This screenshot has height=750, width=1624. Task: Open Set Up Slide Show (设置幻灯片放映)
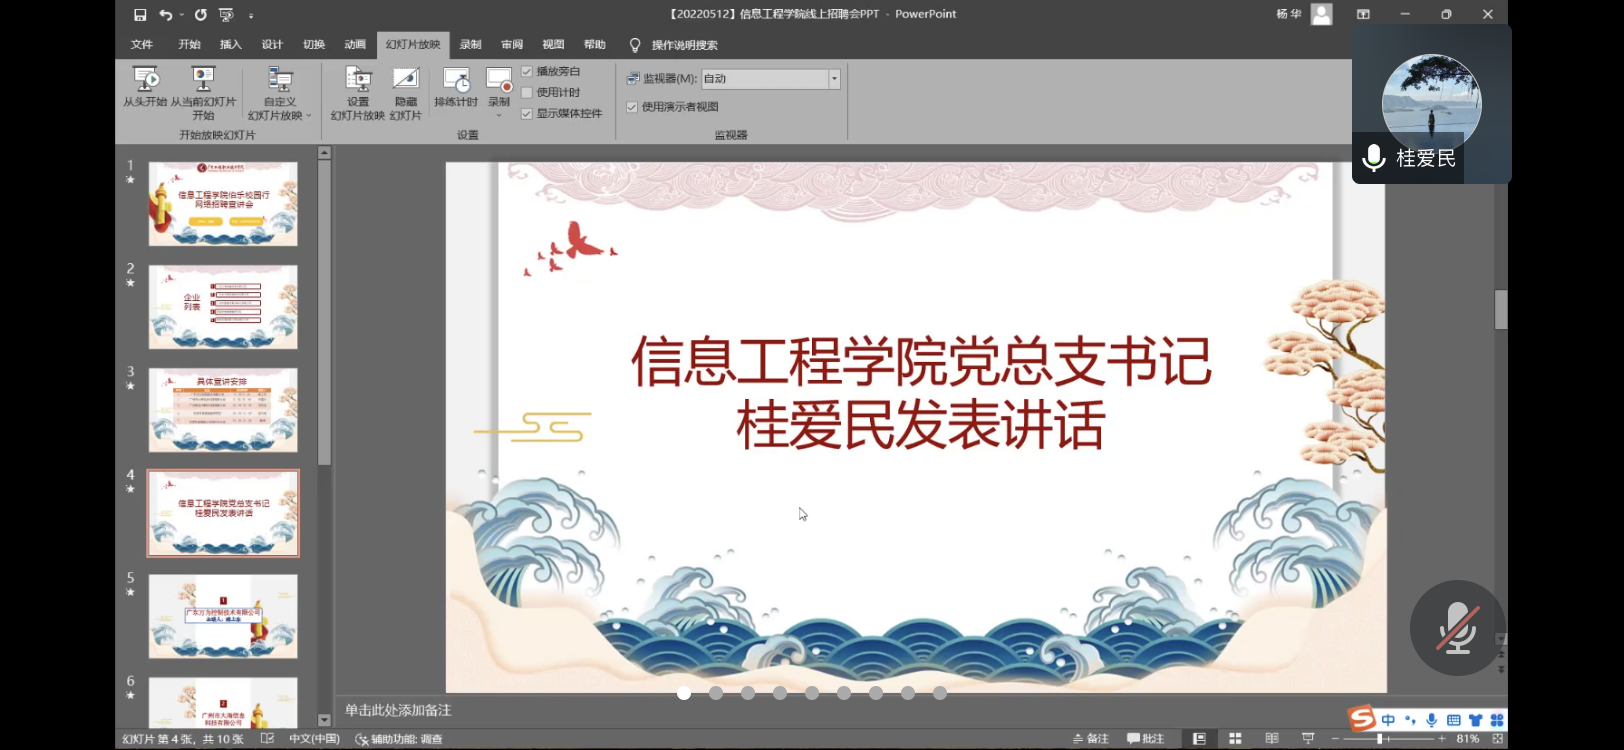click(x=358, y=81)
